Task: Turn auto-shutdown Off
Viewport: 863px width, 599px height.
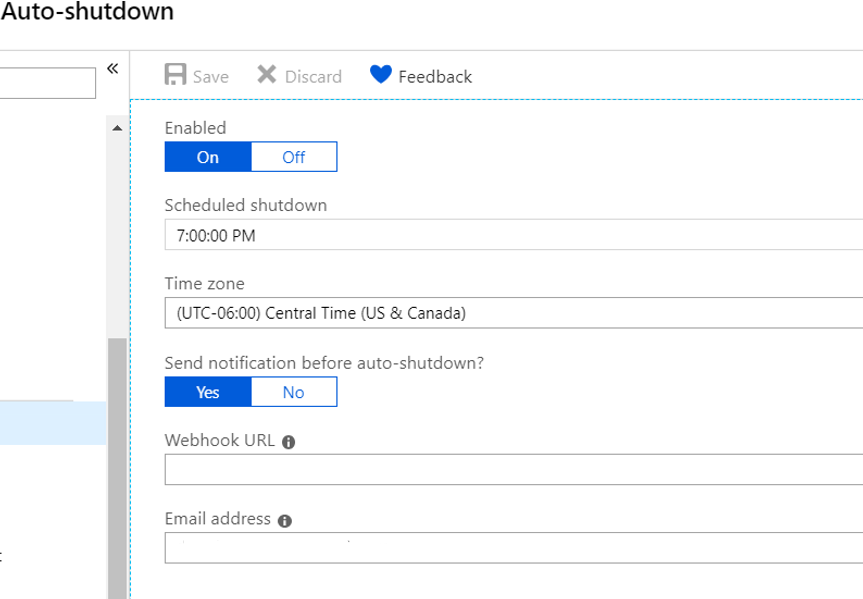Action: 294,156
